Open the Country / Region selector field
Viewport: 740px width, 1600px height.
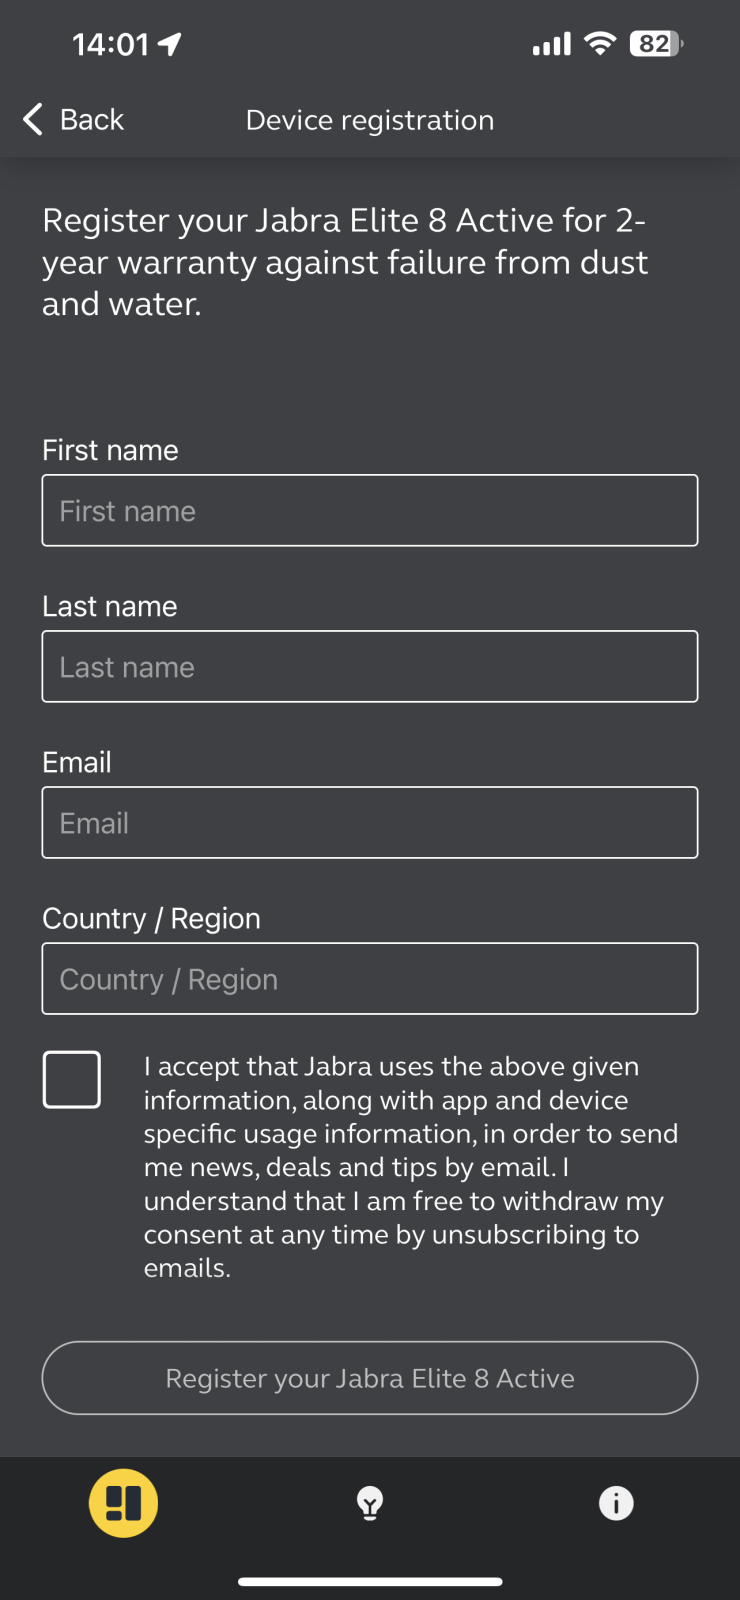370,979
